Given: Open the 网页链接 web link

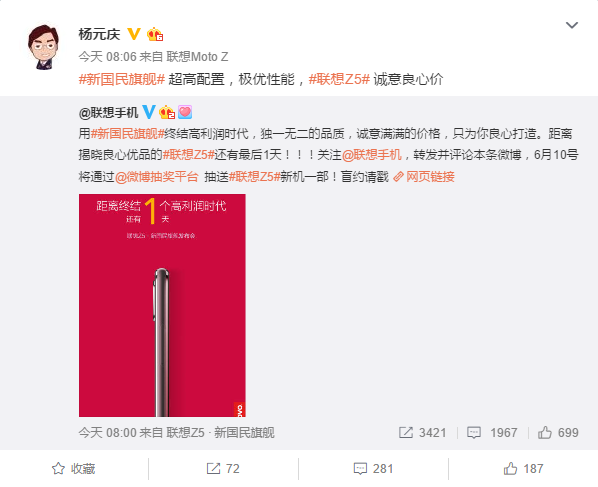Looking at the screenshot, I should pyautogui.click(x=424, y=177).
